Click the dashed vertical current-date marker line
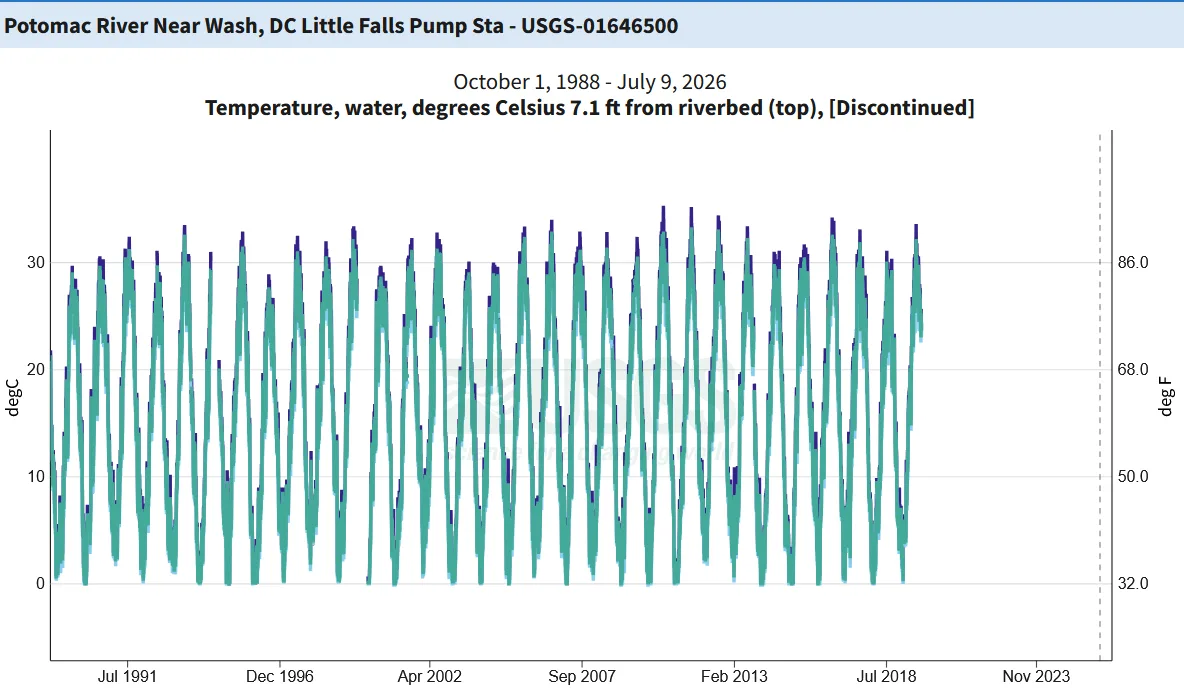This screenshot has width=1184, height=693. [1100, 396]
